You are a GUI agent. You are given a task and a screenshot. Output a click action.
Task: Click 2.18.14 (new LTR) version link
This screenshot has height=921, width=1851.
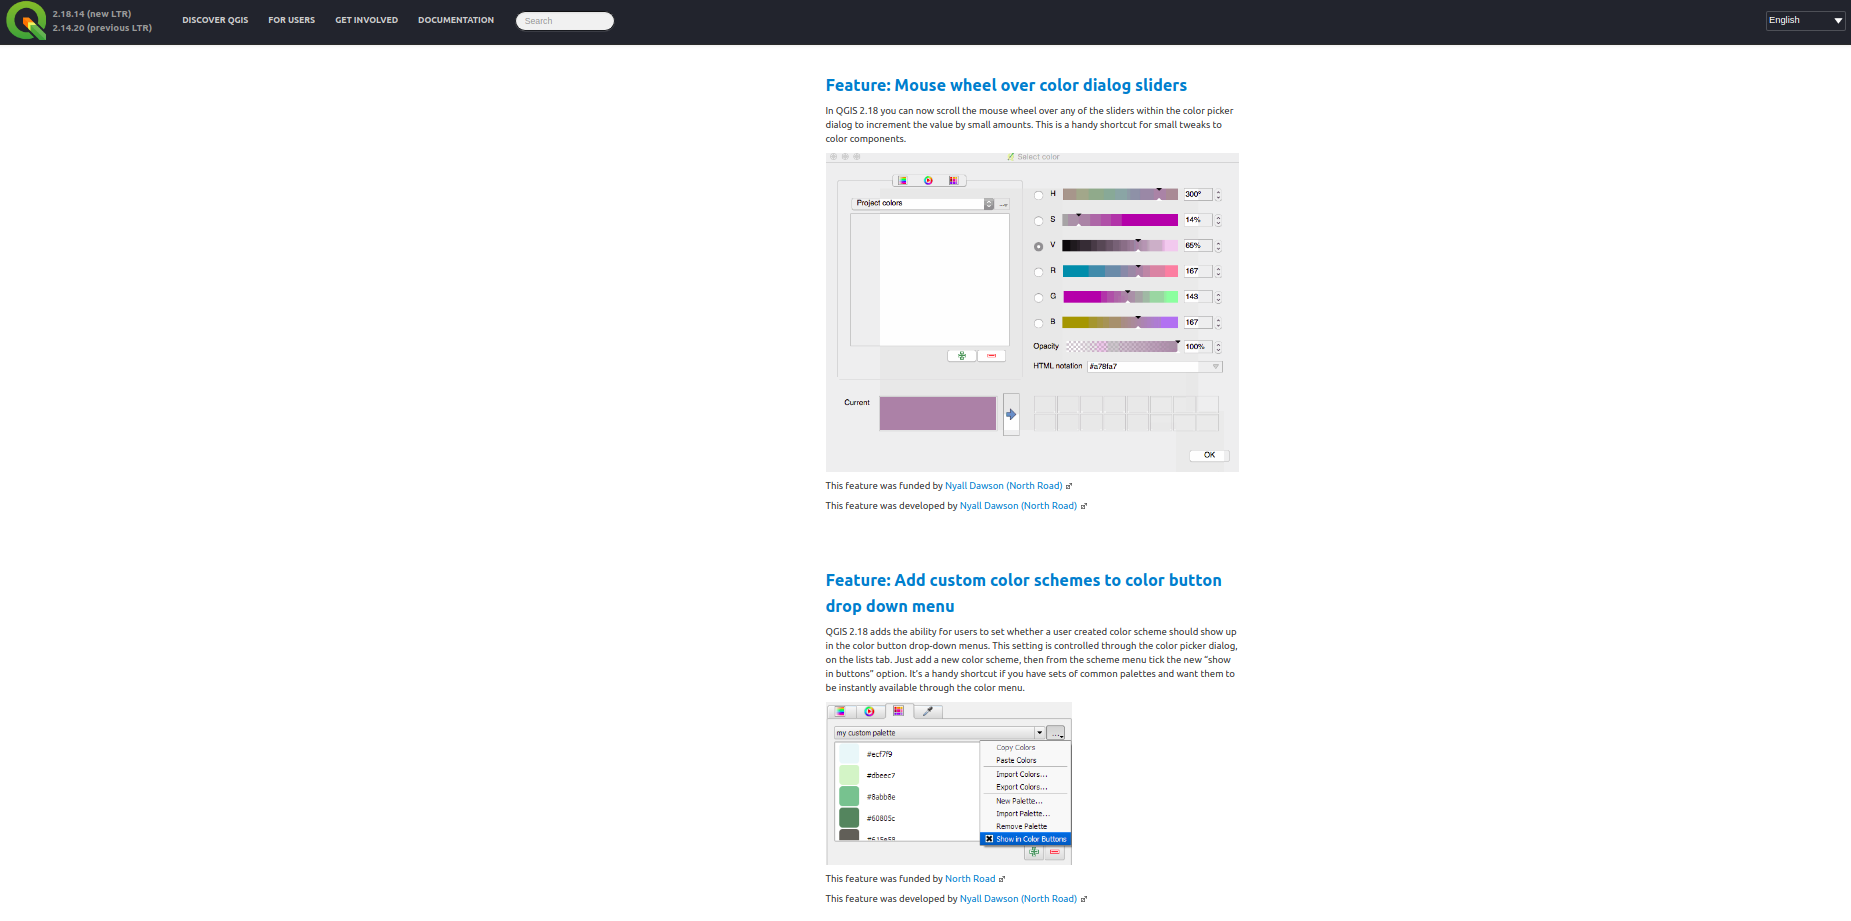pos(92,14)
